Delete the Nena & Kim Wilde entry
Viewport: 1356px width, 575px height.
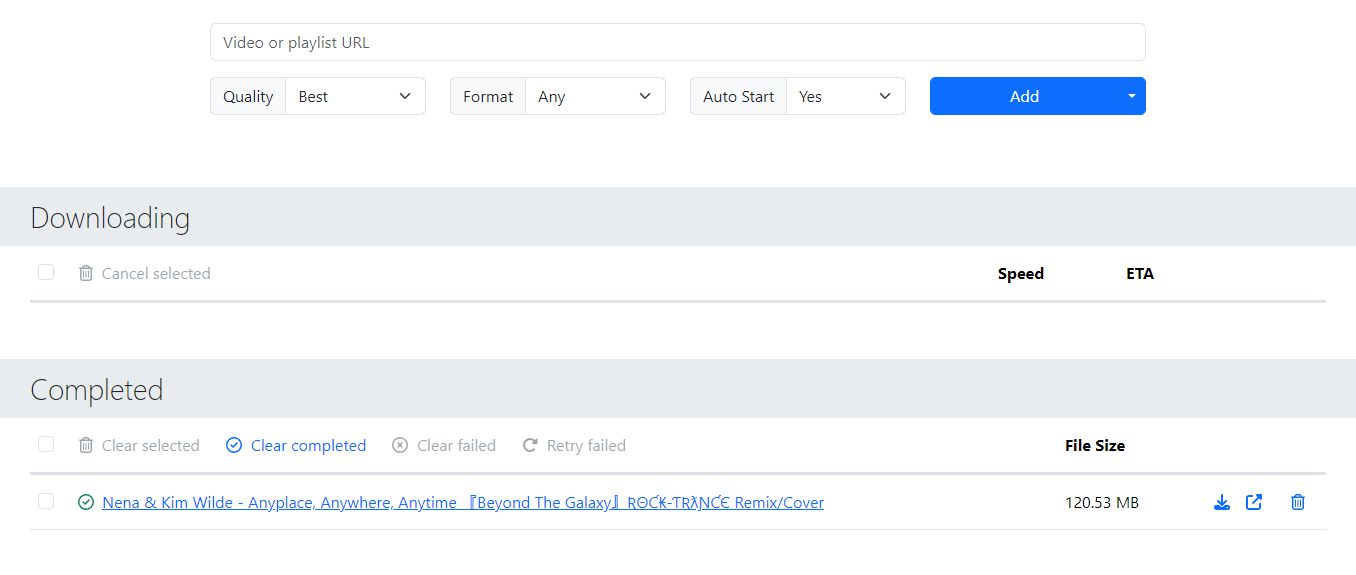click(1298, 502)
